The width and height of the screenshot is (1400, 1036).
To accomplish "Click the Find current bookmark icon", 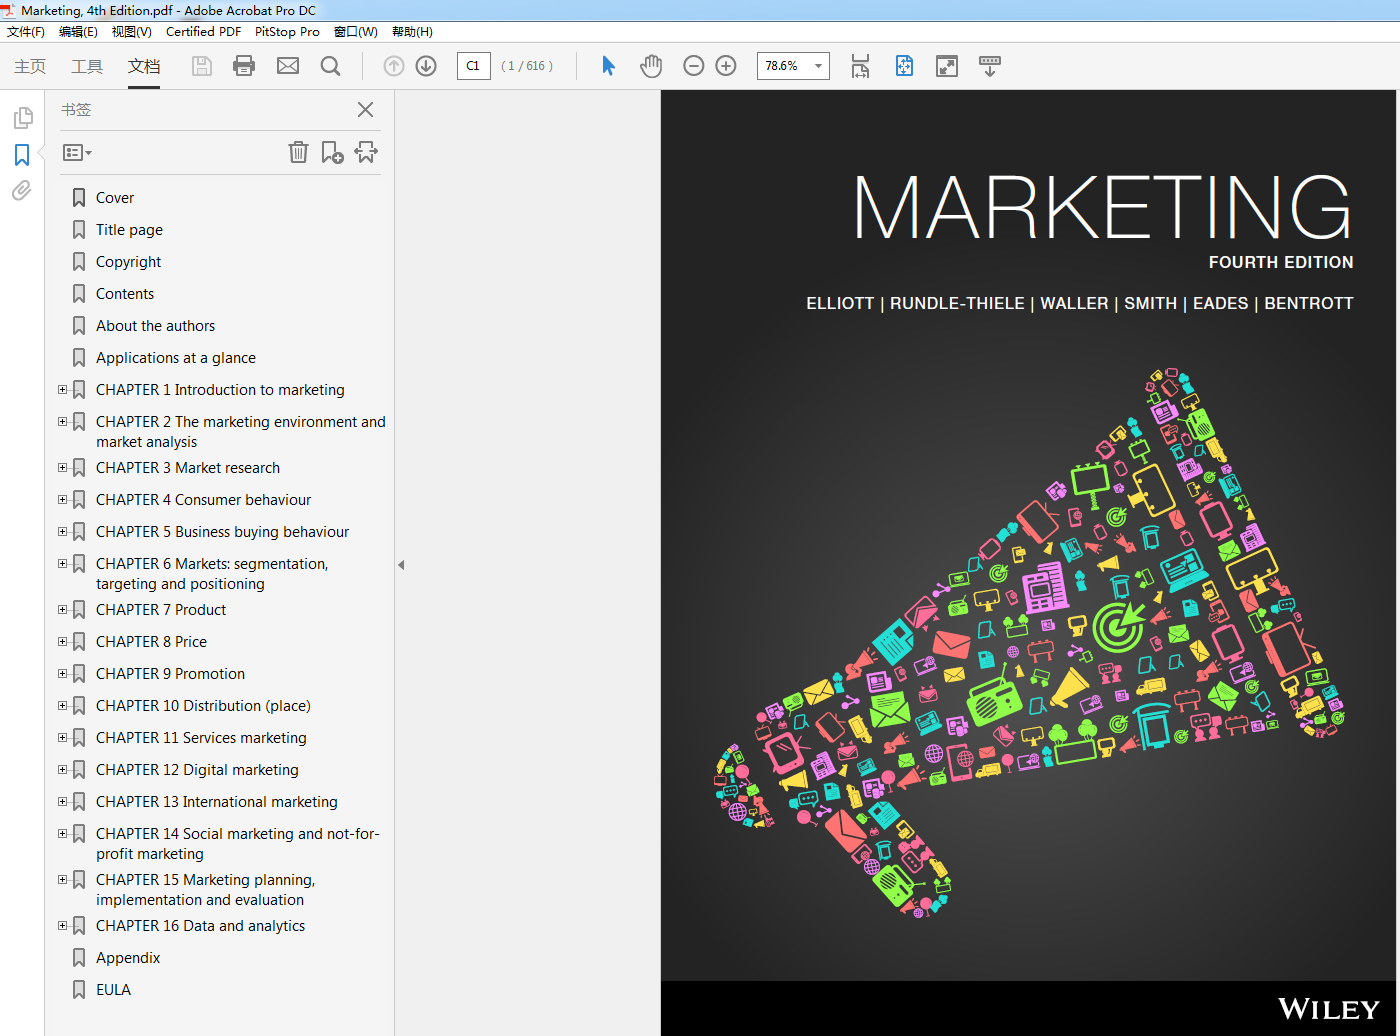I will click(366, 152).
